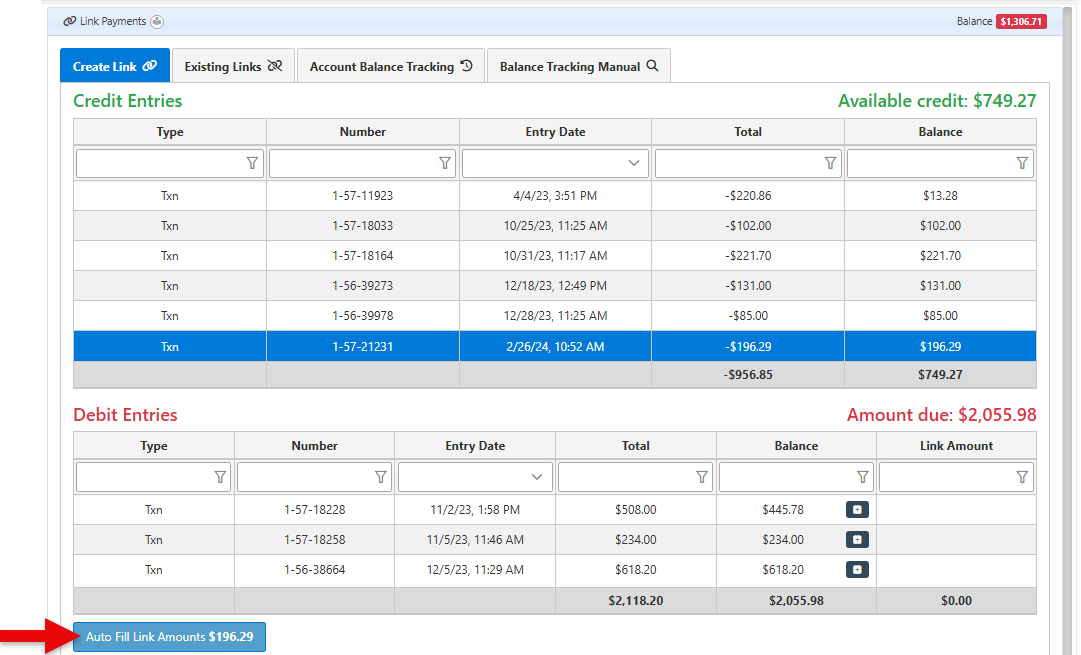Click the filter icon in credit Total column
1081x655 pixels.
pyautogui.click(x=830, y=163)
